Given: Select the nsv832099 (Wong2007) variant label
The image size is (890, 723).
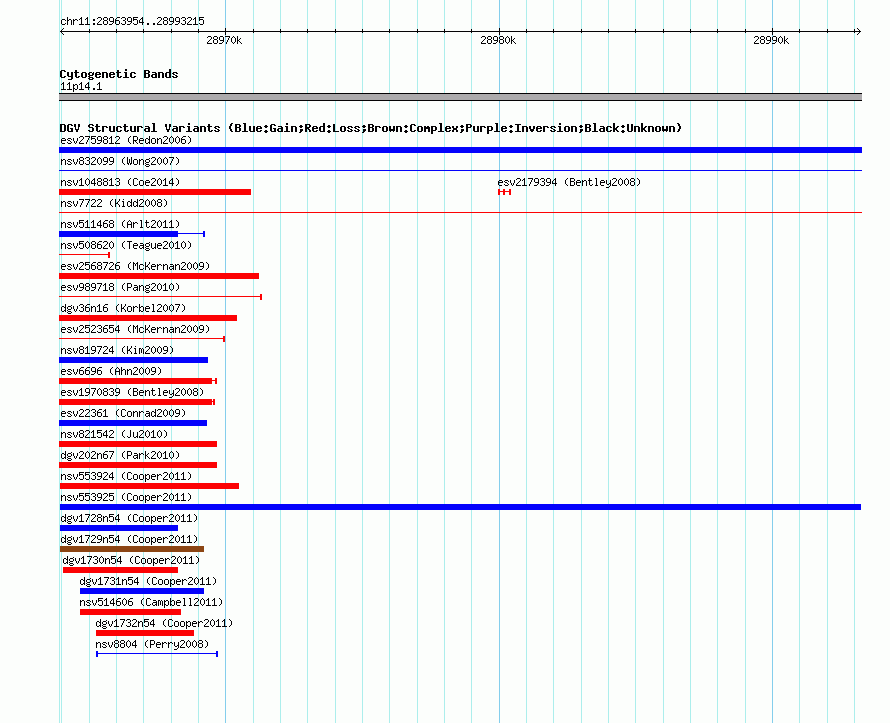Looking at the screenshot, I should click(x=120, y=161).
